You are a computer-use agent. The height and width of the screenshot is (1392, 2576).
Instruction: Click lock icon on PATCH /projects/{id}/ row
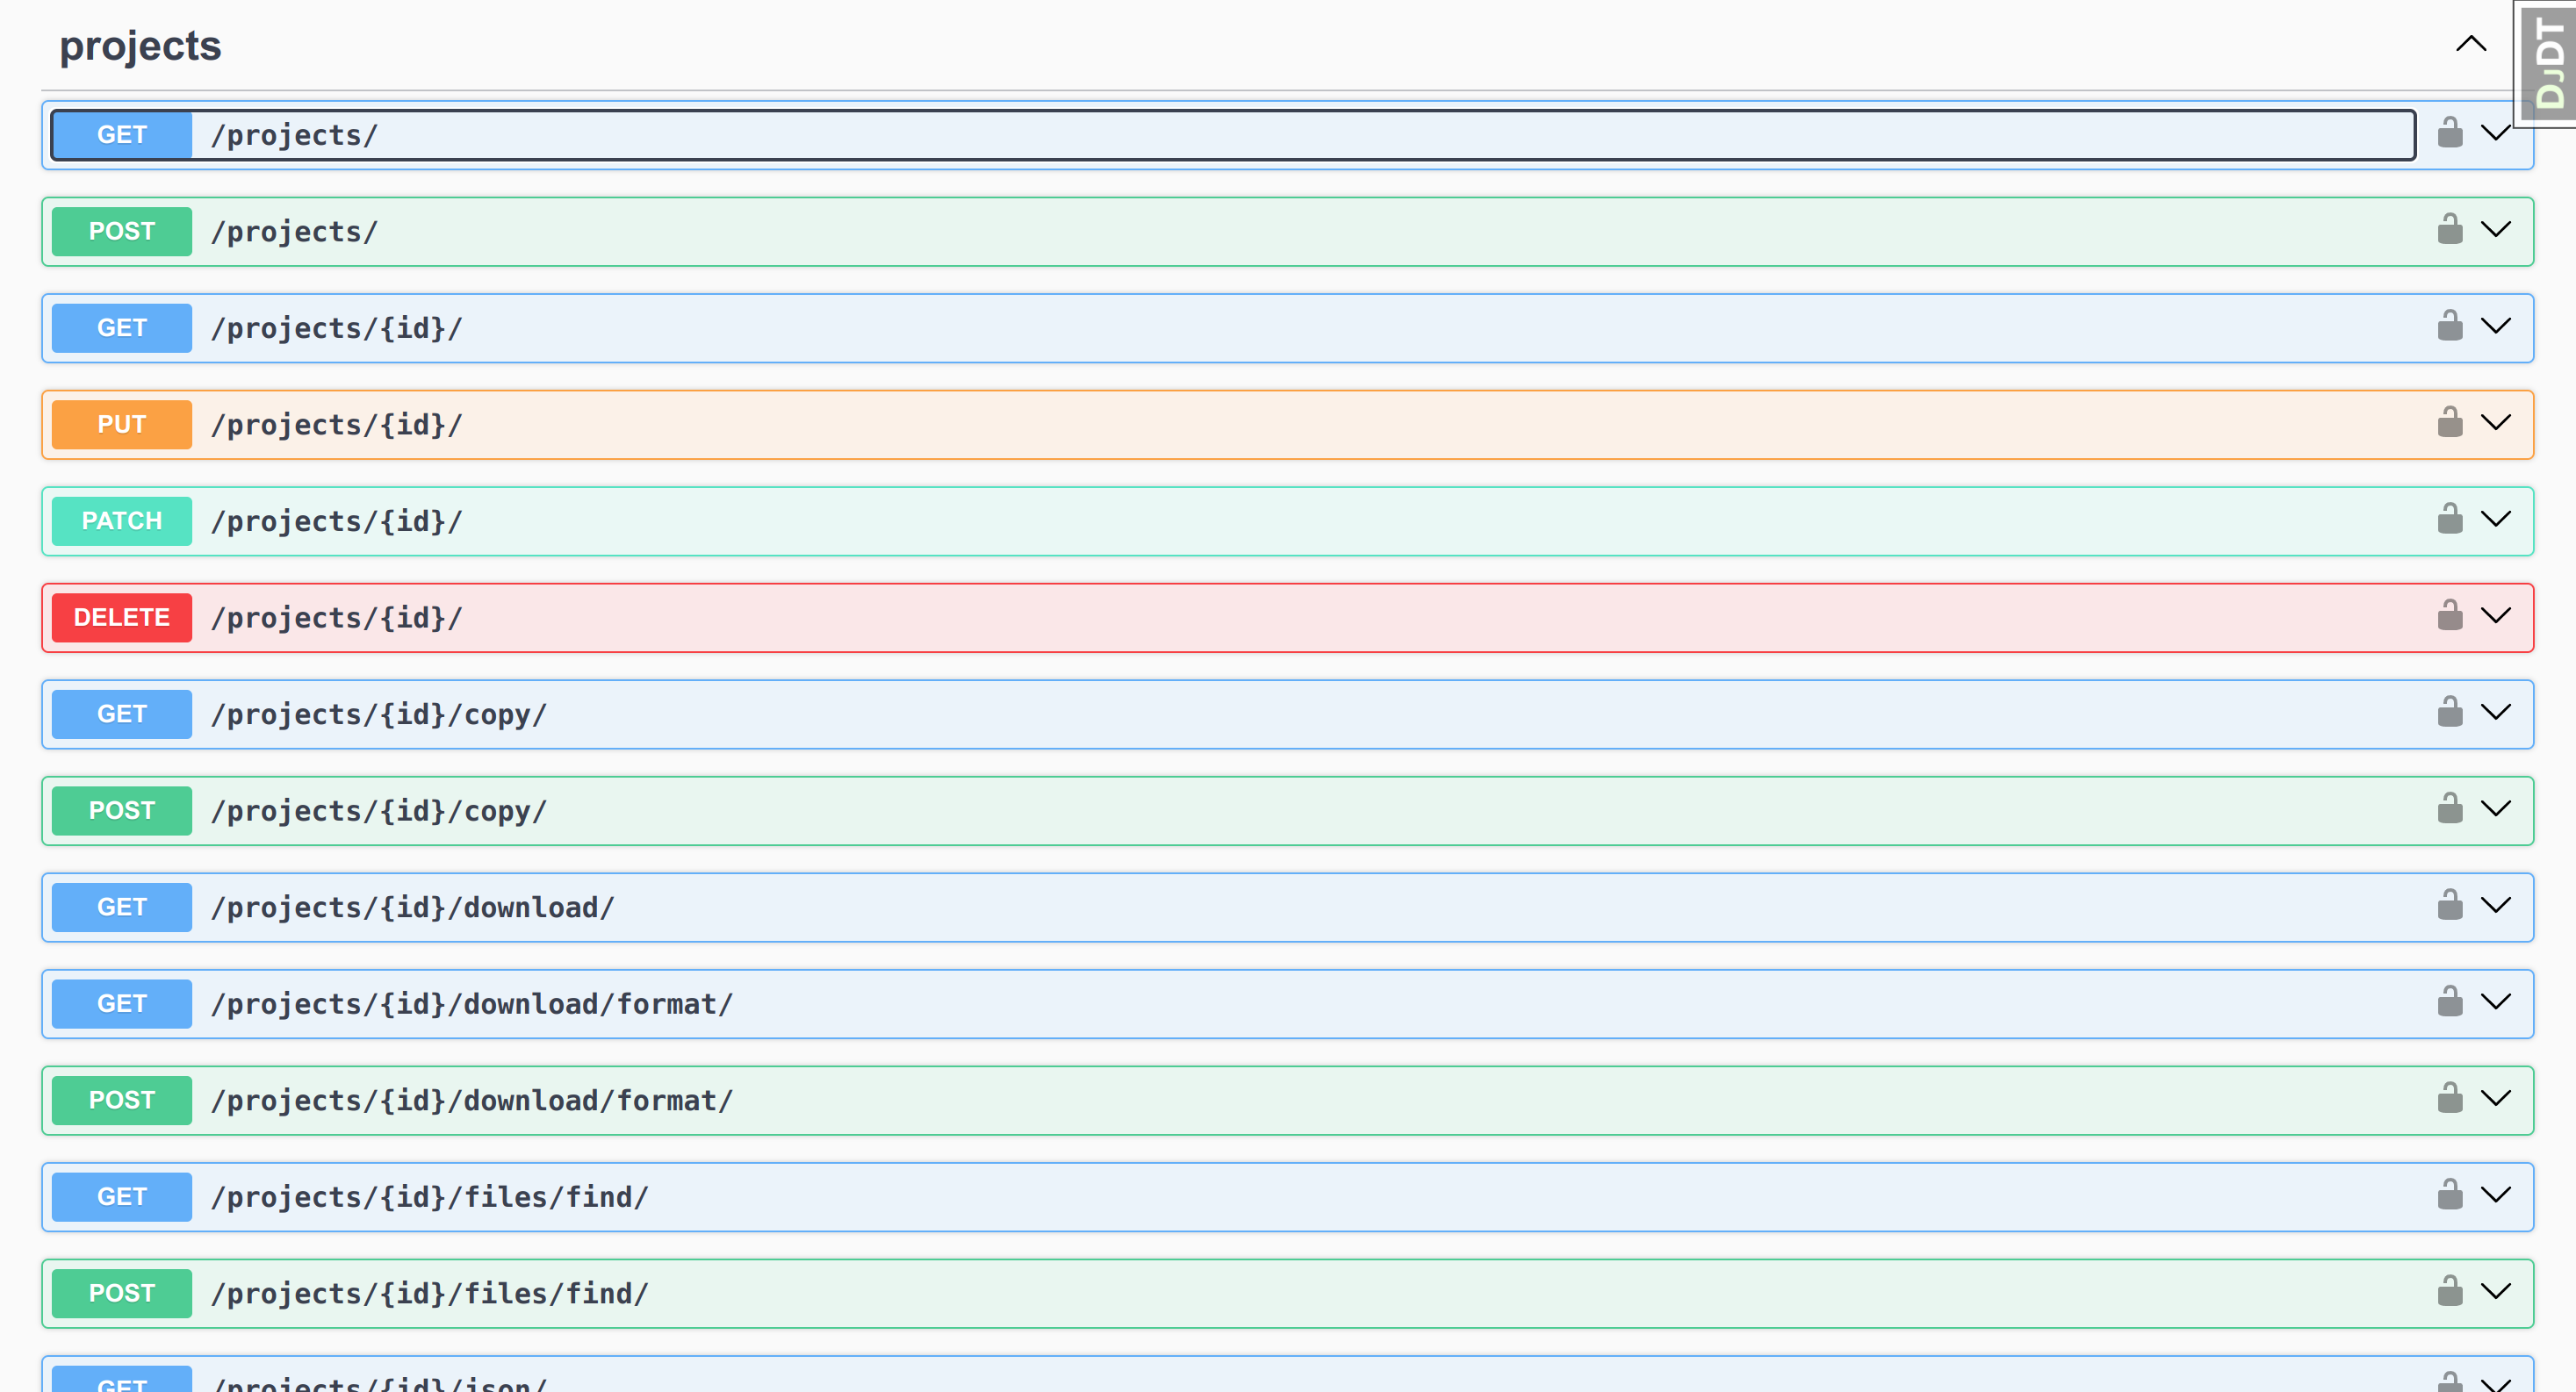[2449, 519]
